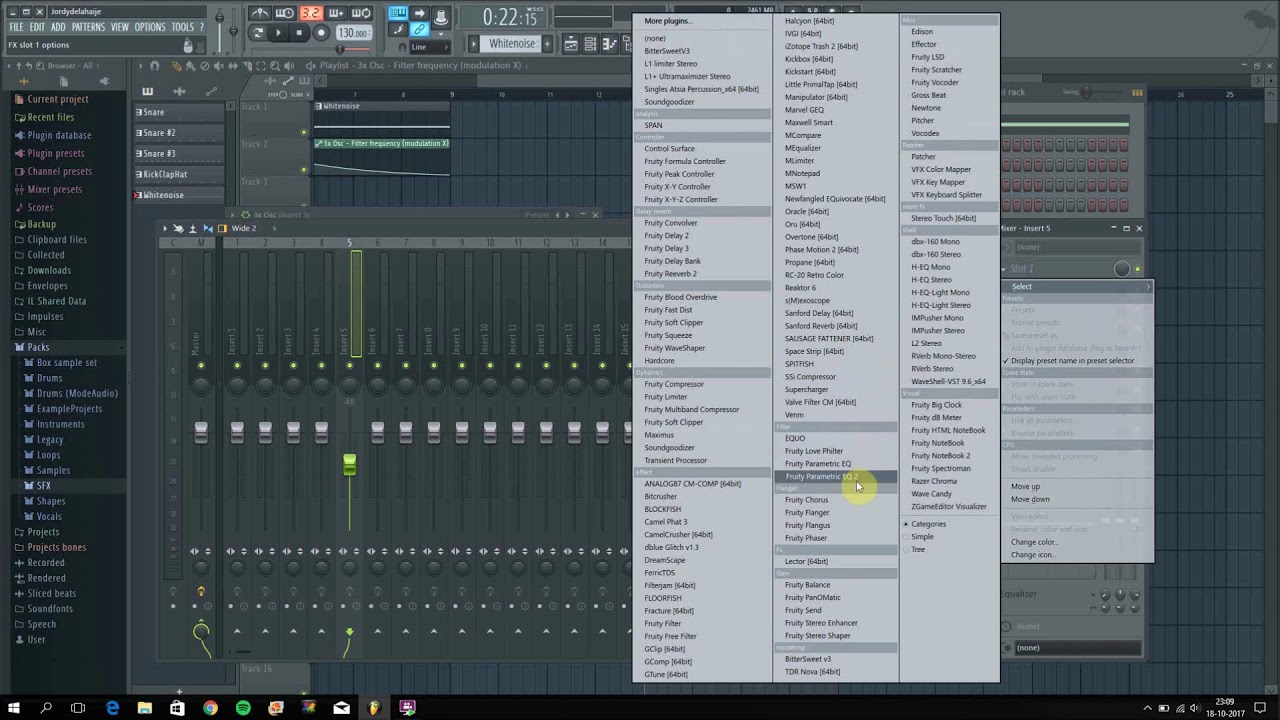
Task: Open Spotify from the taskbar
Action: [243, 708]
